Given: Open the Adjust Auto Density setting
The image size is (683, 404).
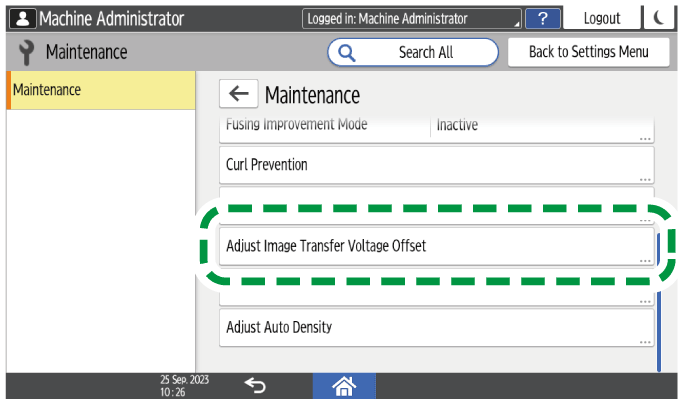Looking at the screenshot, I should [436, 327].
